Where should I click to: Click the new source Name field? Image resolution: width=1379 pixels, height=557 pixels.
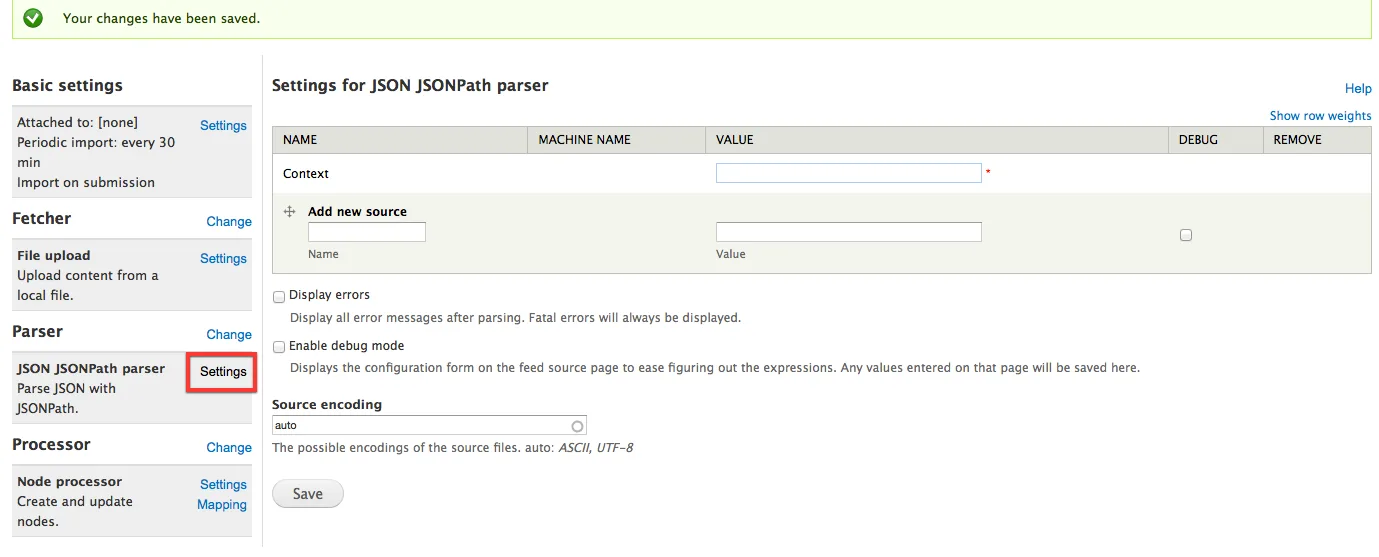tap(366, 232)
